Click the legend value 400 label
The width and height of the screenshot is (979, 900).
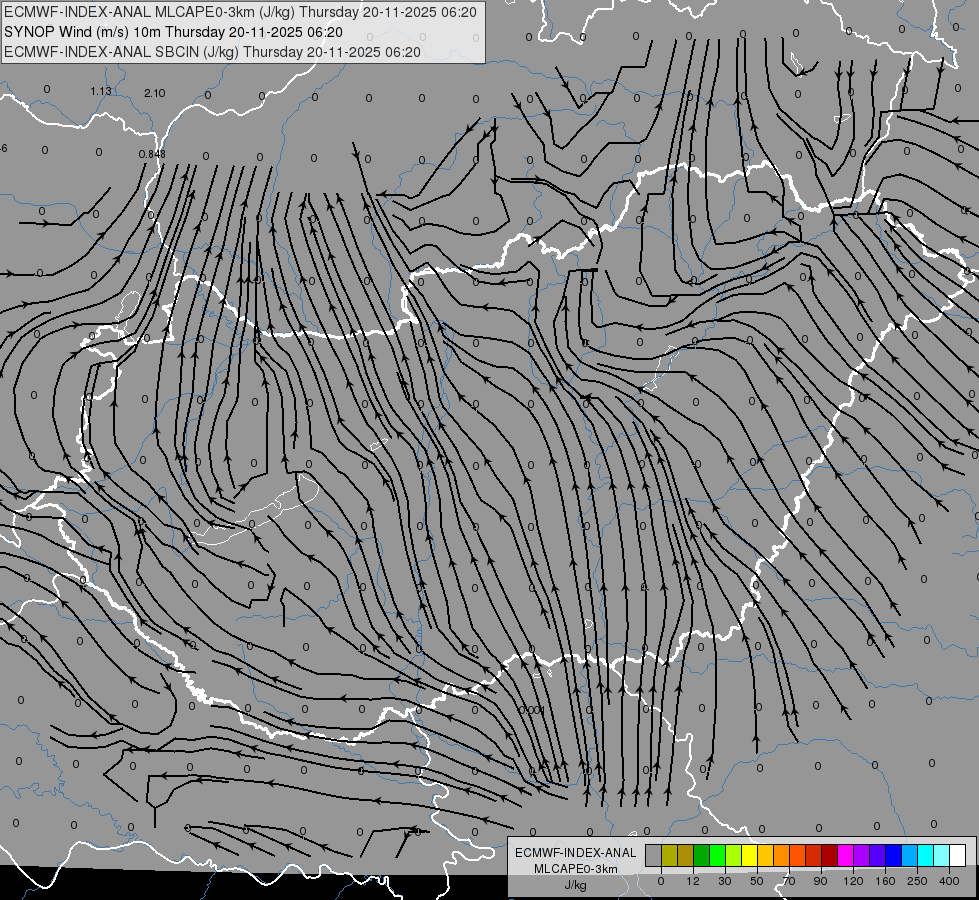point(949,881)
